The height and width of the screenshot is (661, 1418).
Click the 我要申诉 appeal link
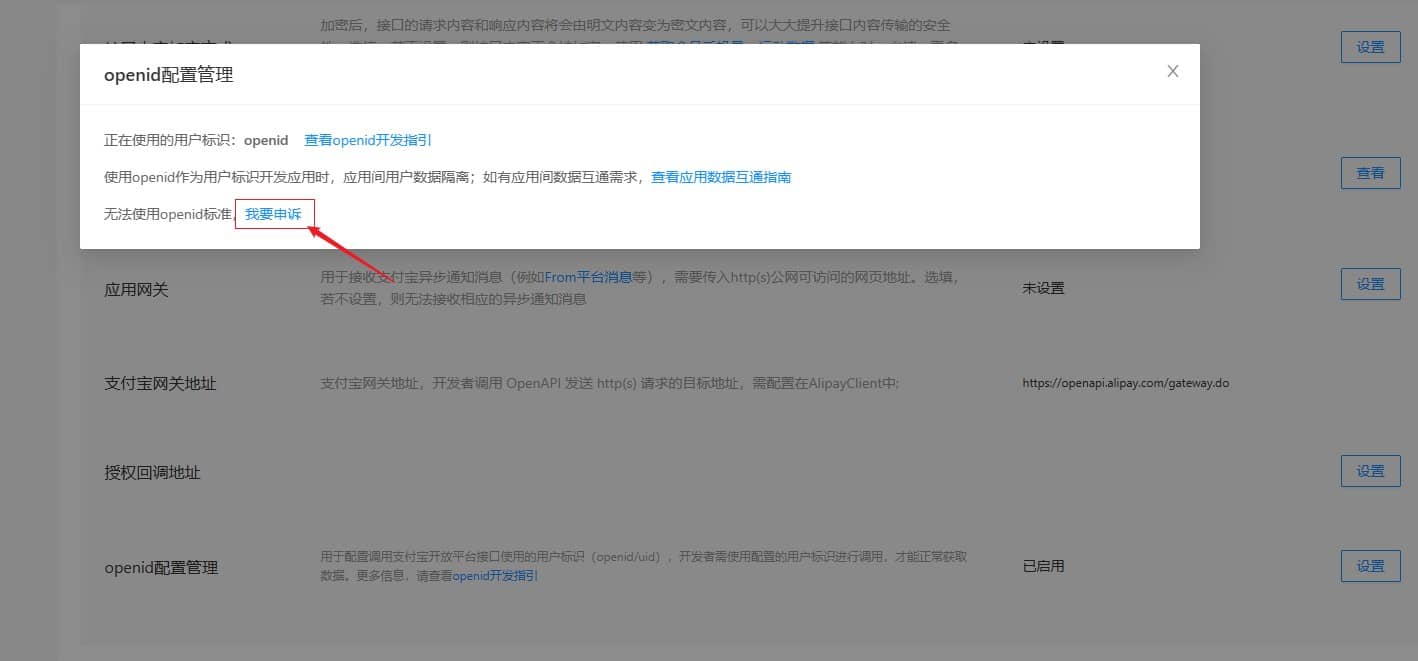(274, 214)
